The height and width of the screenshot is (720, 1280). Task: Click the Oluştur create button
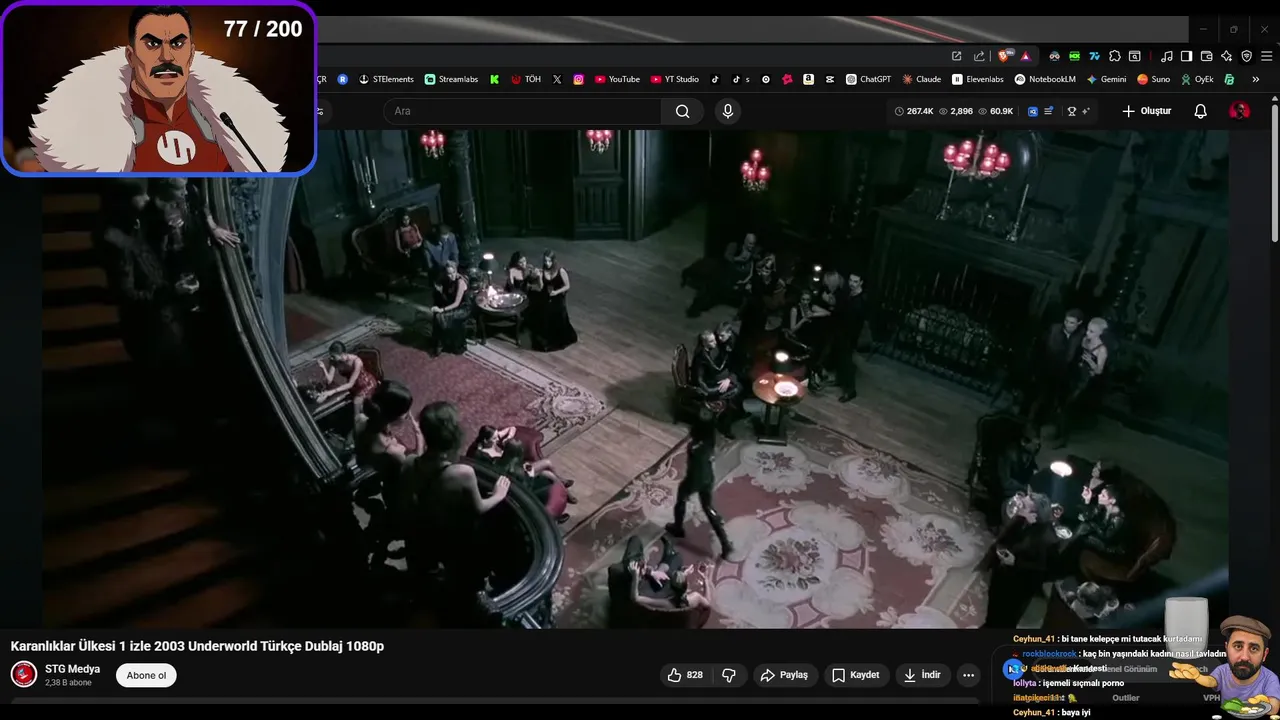[x=1146, y=111]
